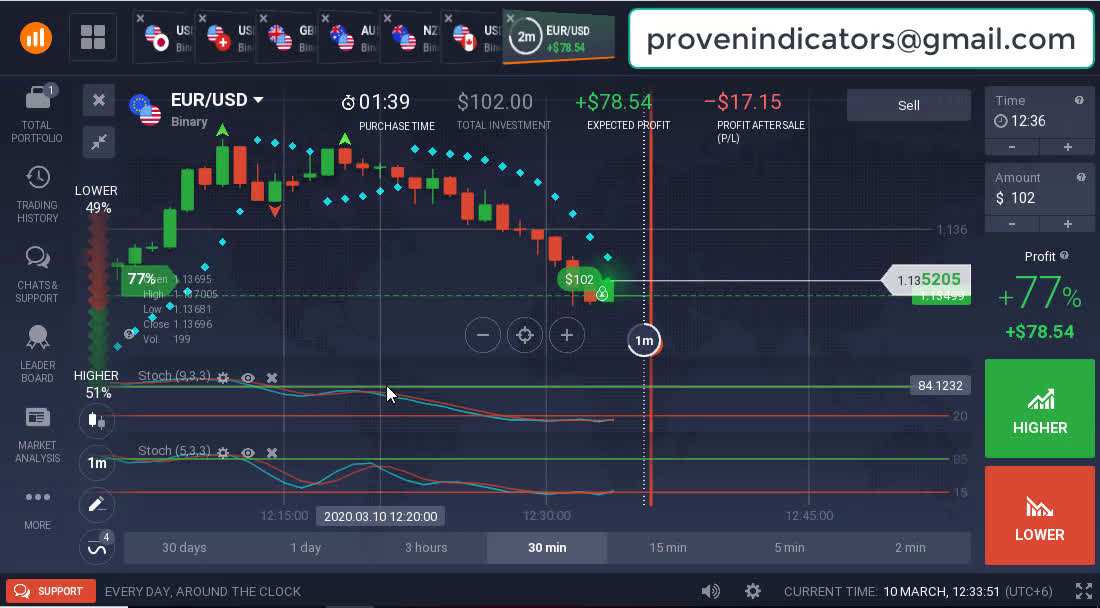
Task: Switch to the 3 hours timeframe
Action: tap(426, 547)
